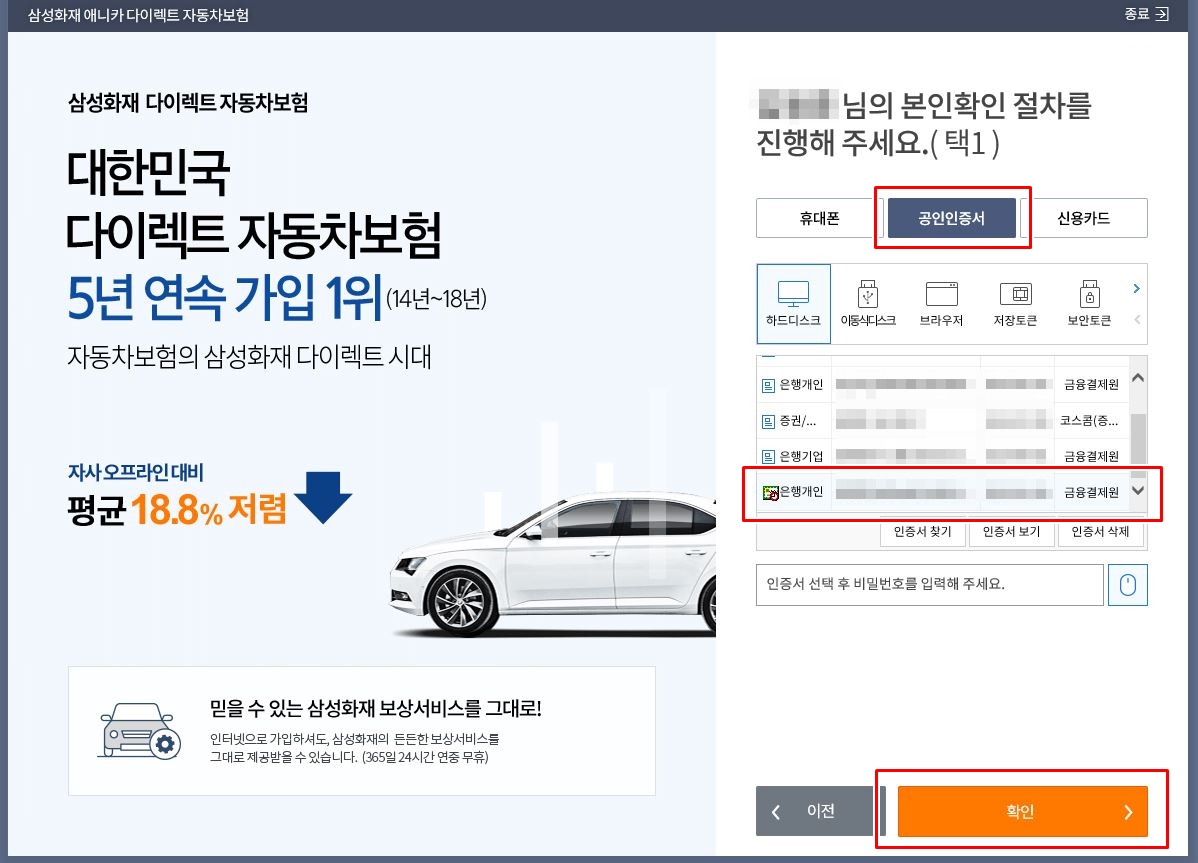This screenshot has height=863, width=1198.
Task: Show previous storage media arrow
Action: click(x=1137, y=319)
